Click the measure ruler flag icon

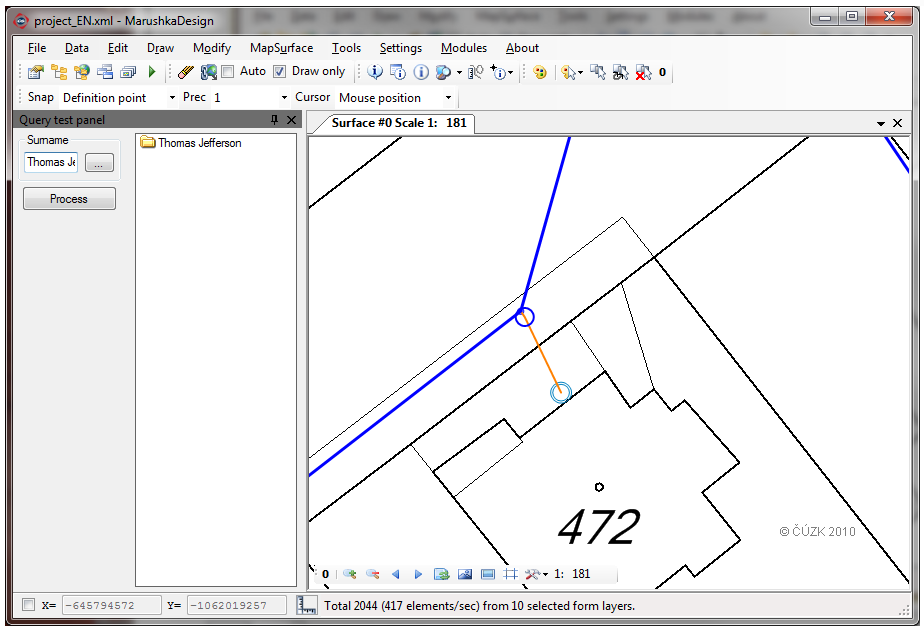tap(476, 72)
